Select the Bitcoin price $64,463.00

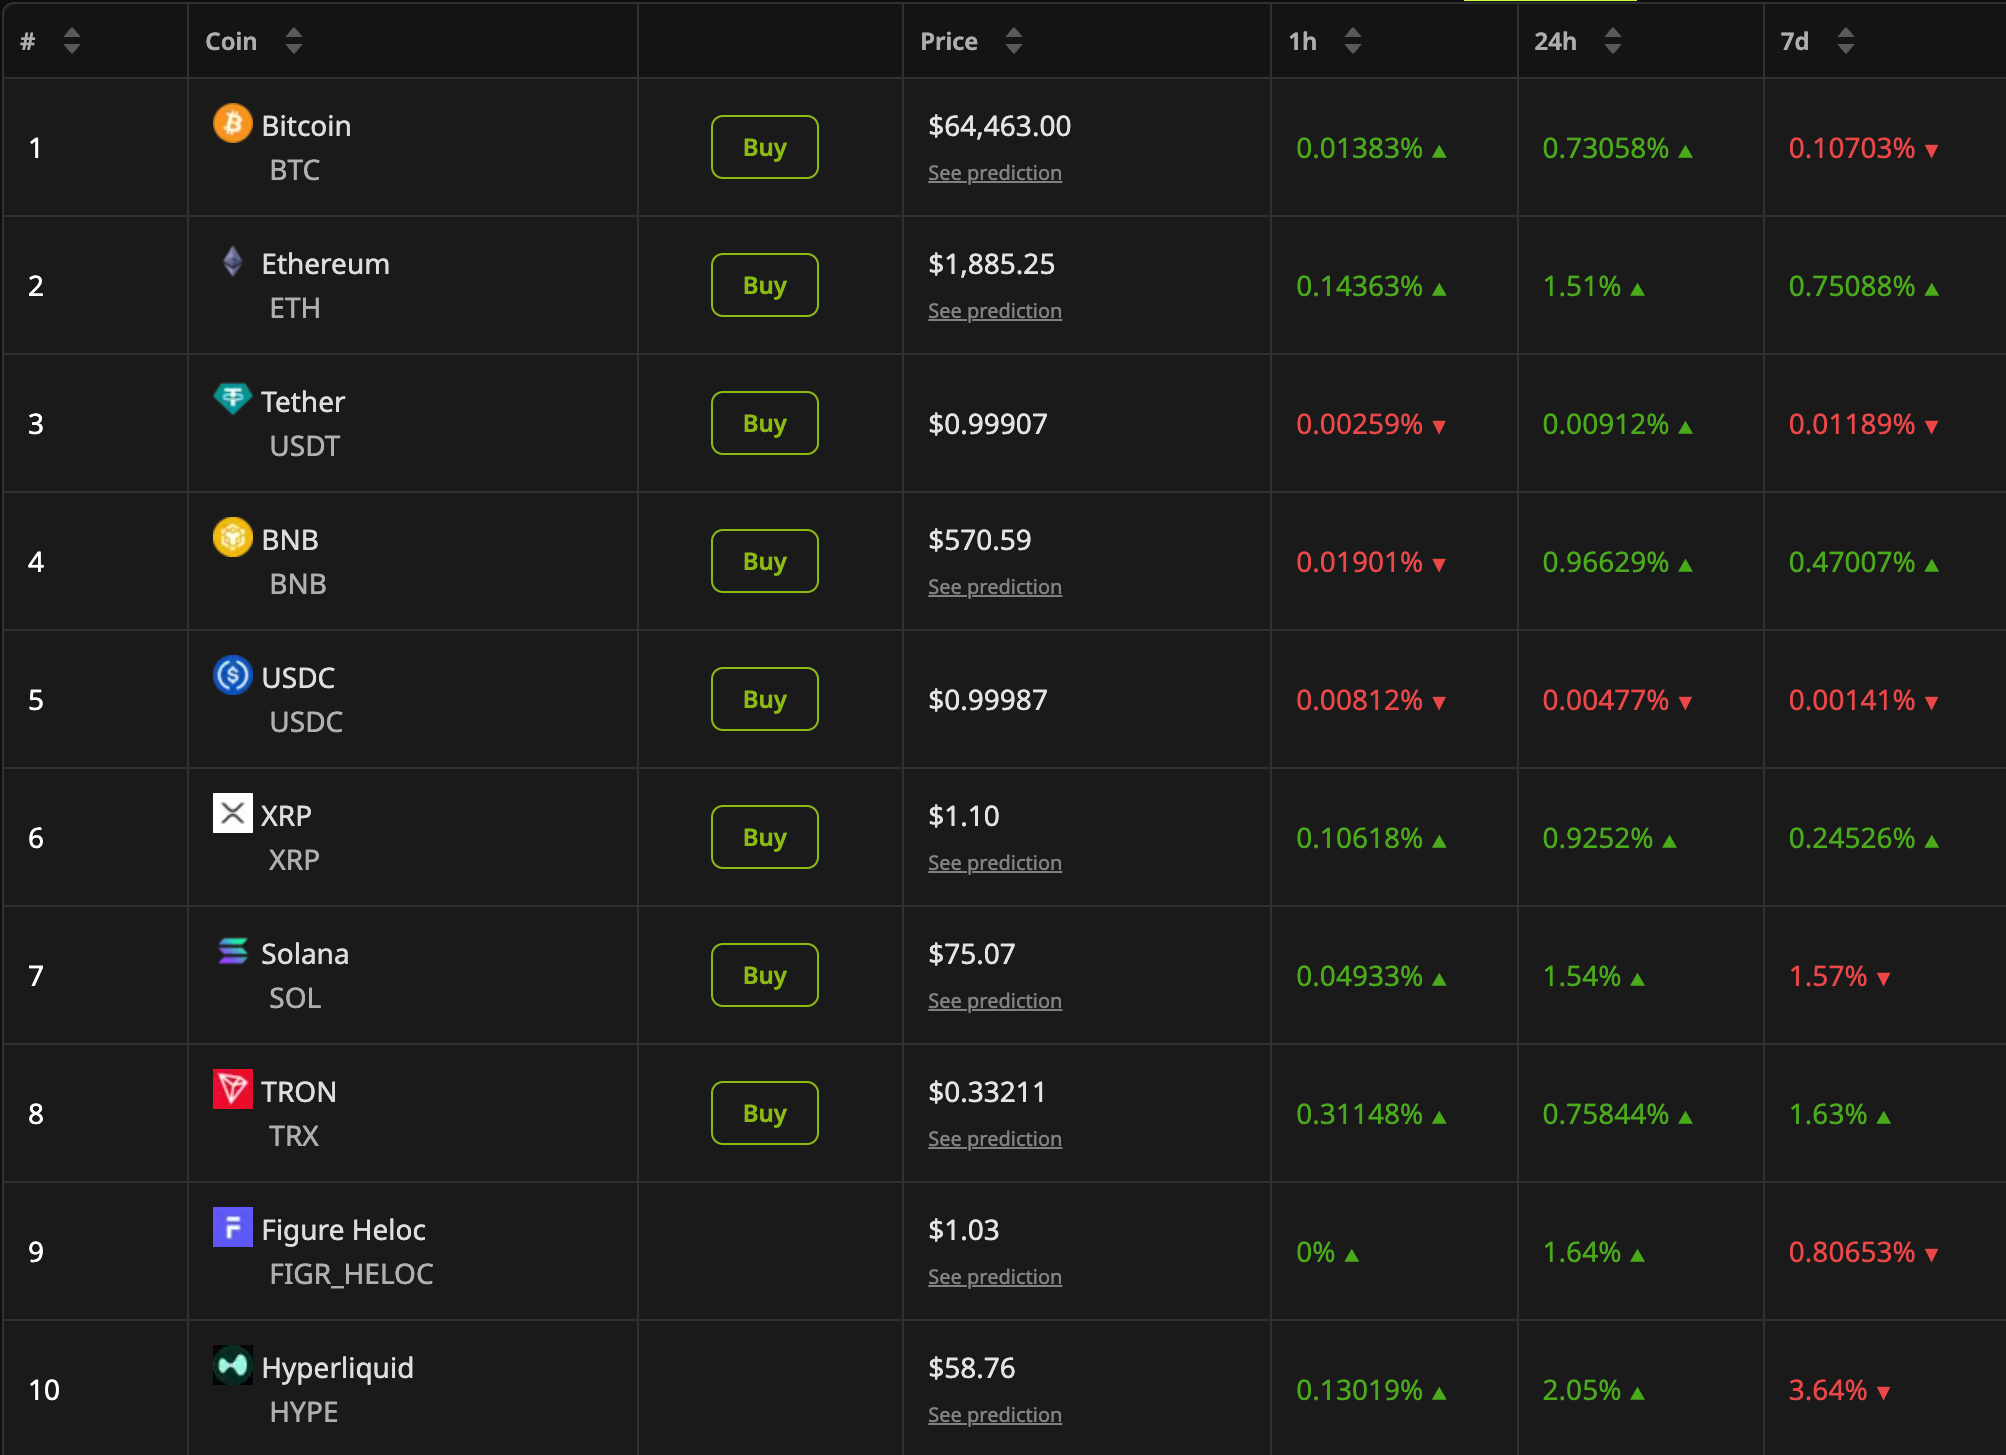tap(999, 126)
